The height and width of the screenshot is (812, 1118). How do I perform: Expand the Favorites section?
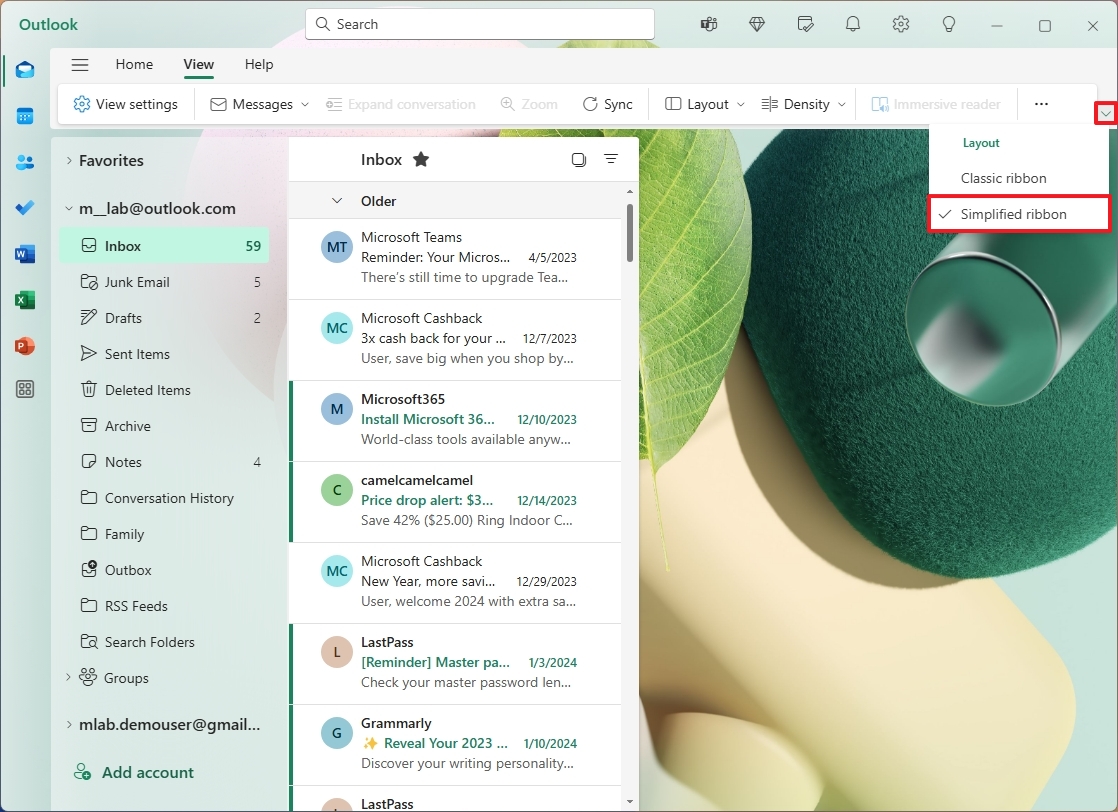69,160
